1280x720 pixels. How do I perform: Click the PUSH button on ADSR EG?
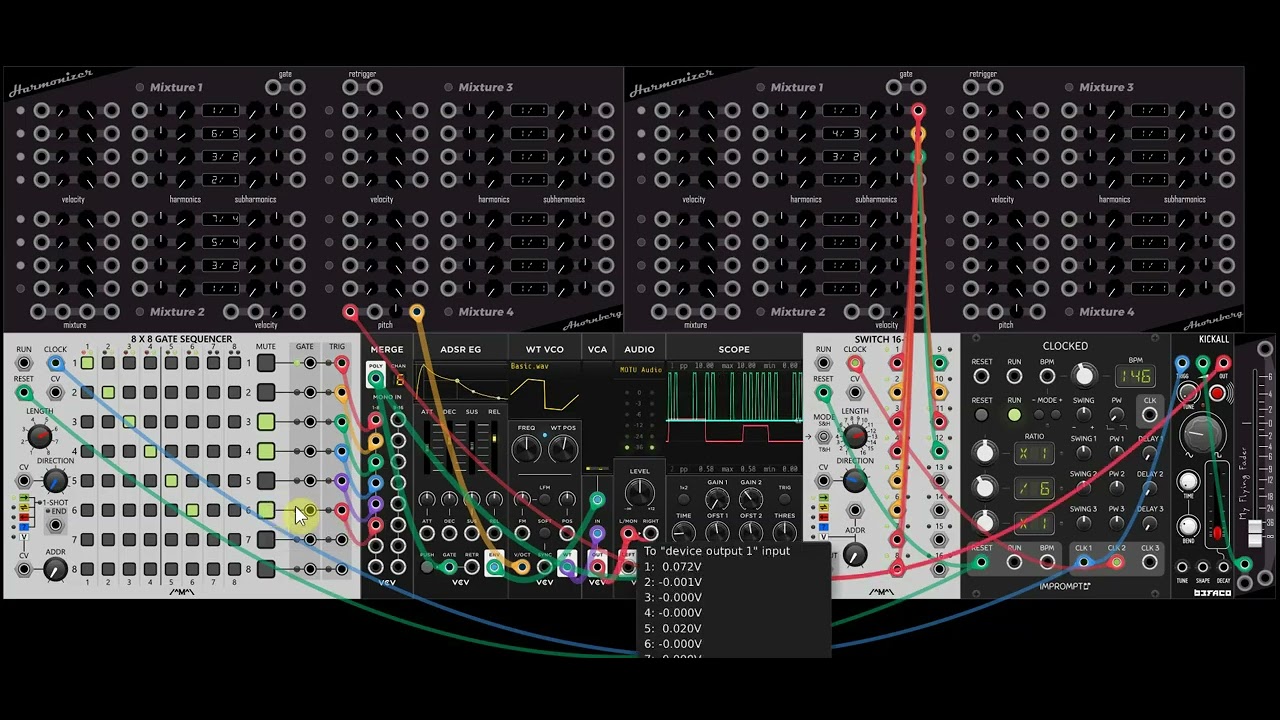click(427, 567)
